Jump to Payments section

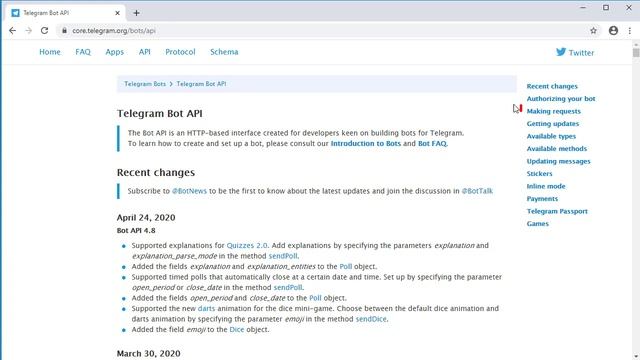coord(542,199)
